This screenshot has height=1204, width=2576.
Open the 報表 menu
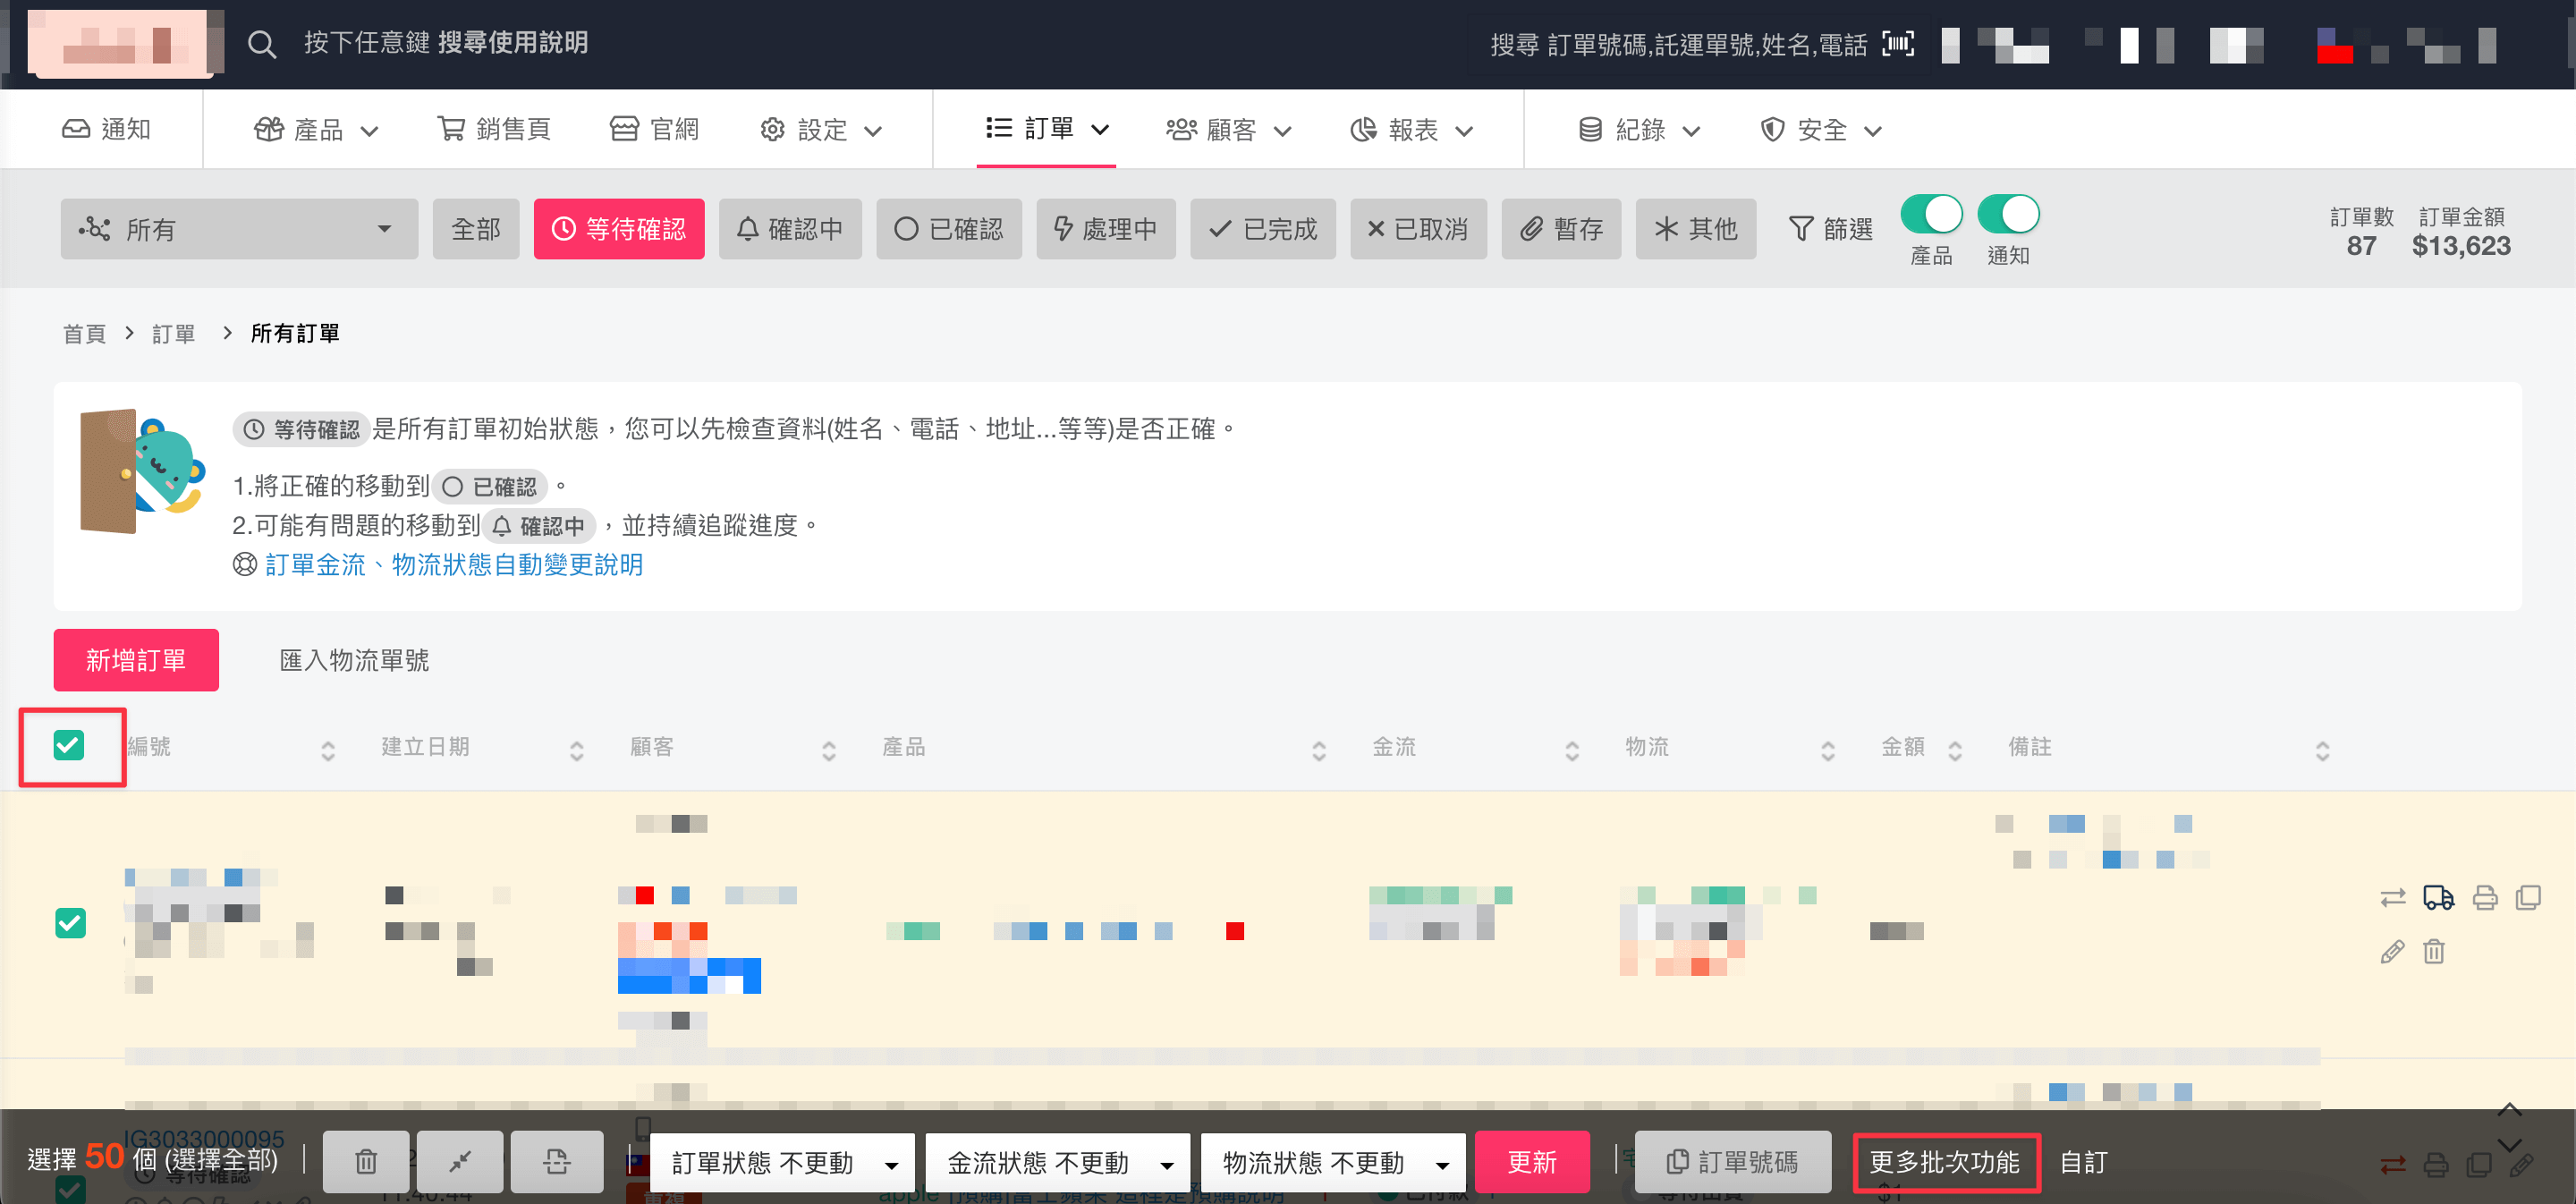pos(1411,130)
